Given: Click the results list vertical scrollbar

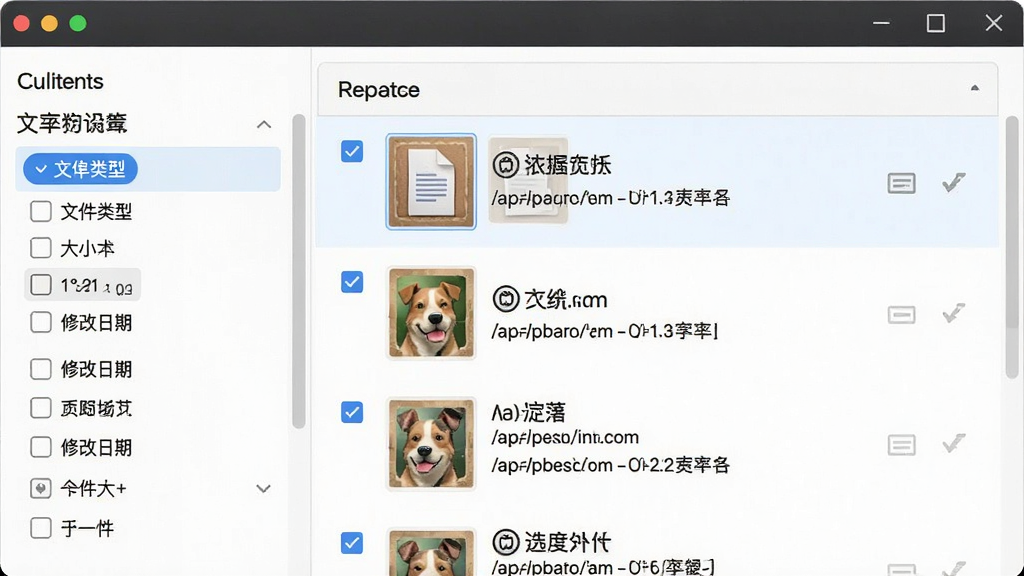Looking at the screenshot, I should pos(1012,247).
